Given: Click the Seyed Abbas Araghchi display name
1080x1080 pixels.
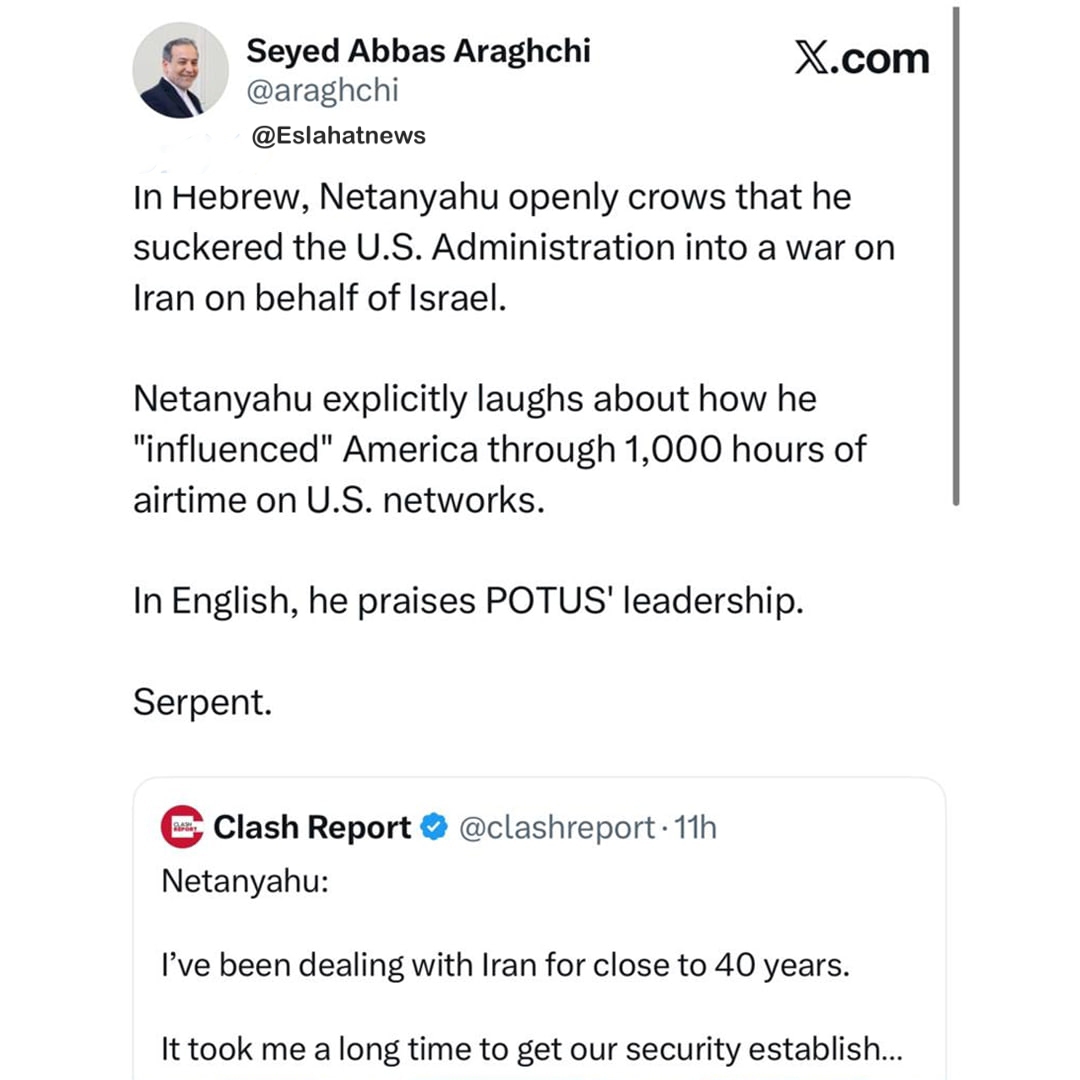Looking at the screenshot, I should pyautogui.click(x=418, y=51).
